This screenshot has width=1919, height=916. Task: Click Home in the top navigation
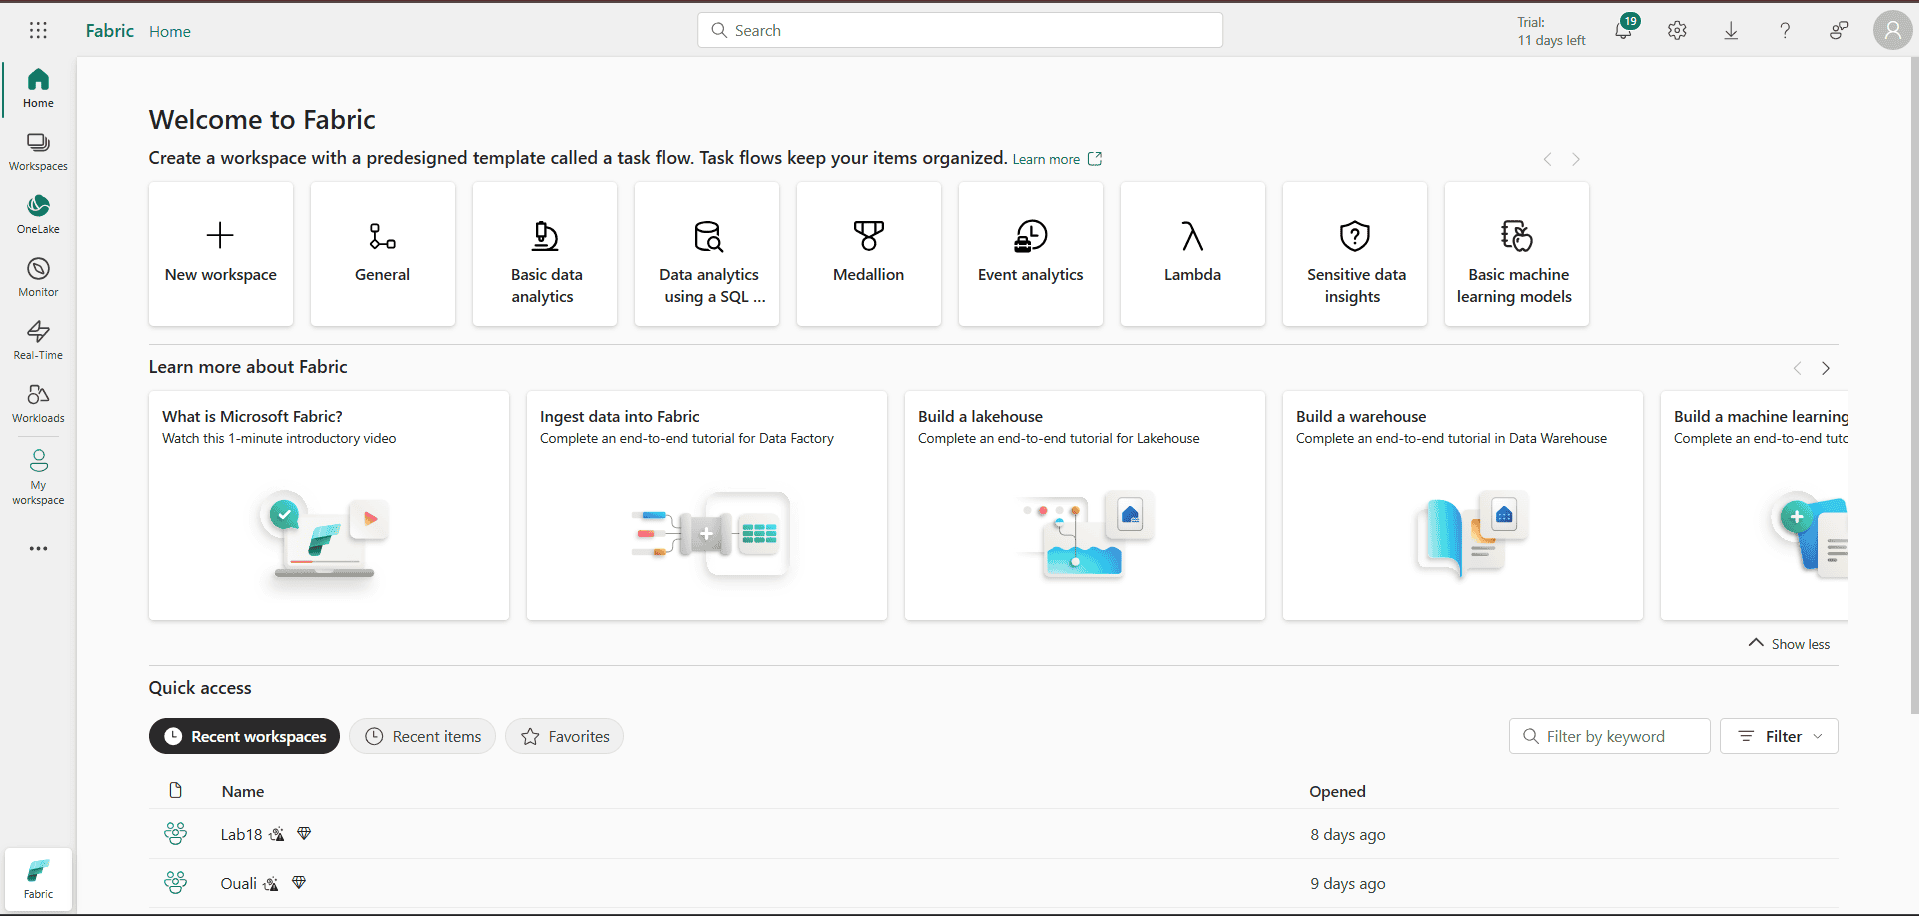[x=169, y=31]
